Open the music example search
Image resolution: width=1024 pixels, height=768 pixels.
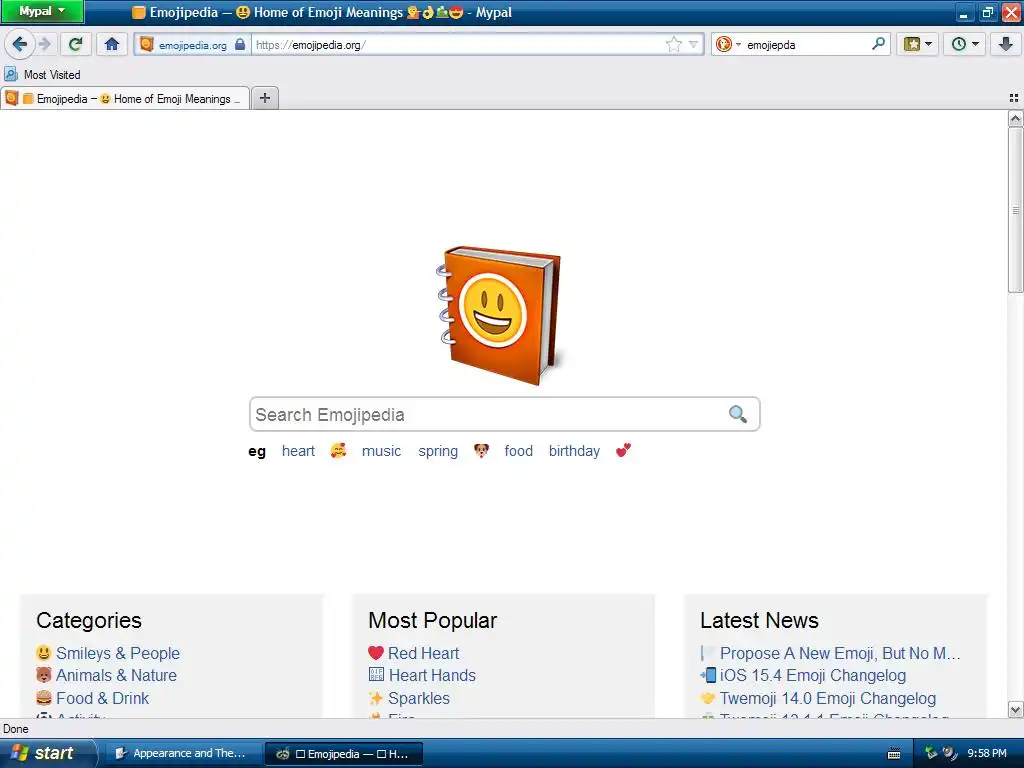point(381,451)
